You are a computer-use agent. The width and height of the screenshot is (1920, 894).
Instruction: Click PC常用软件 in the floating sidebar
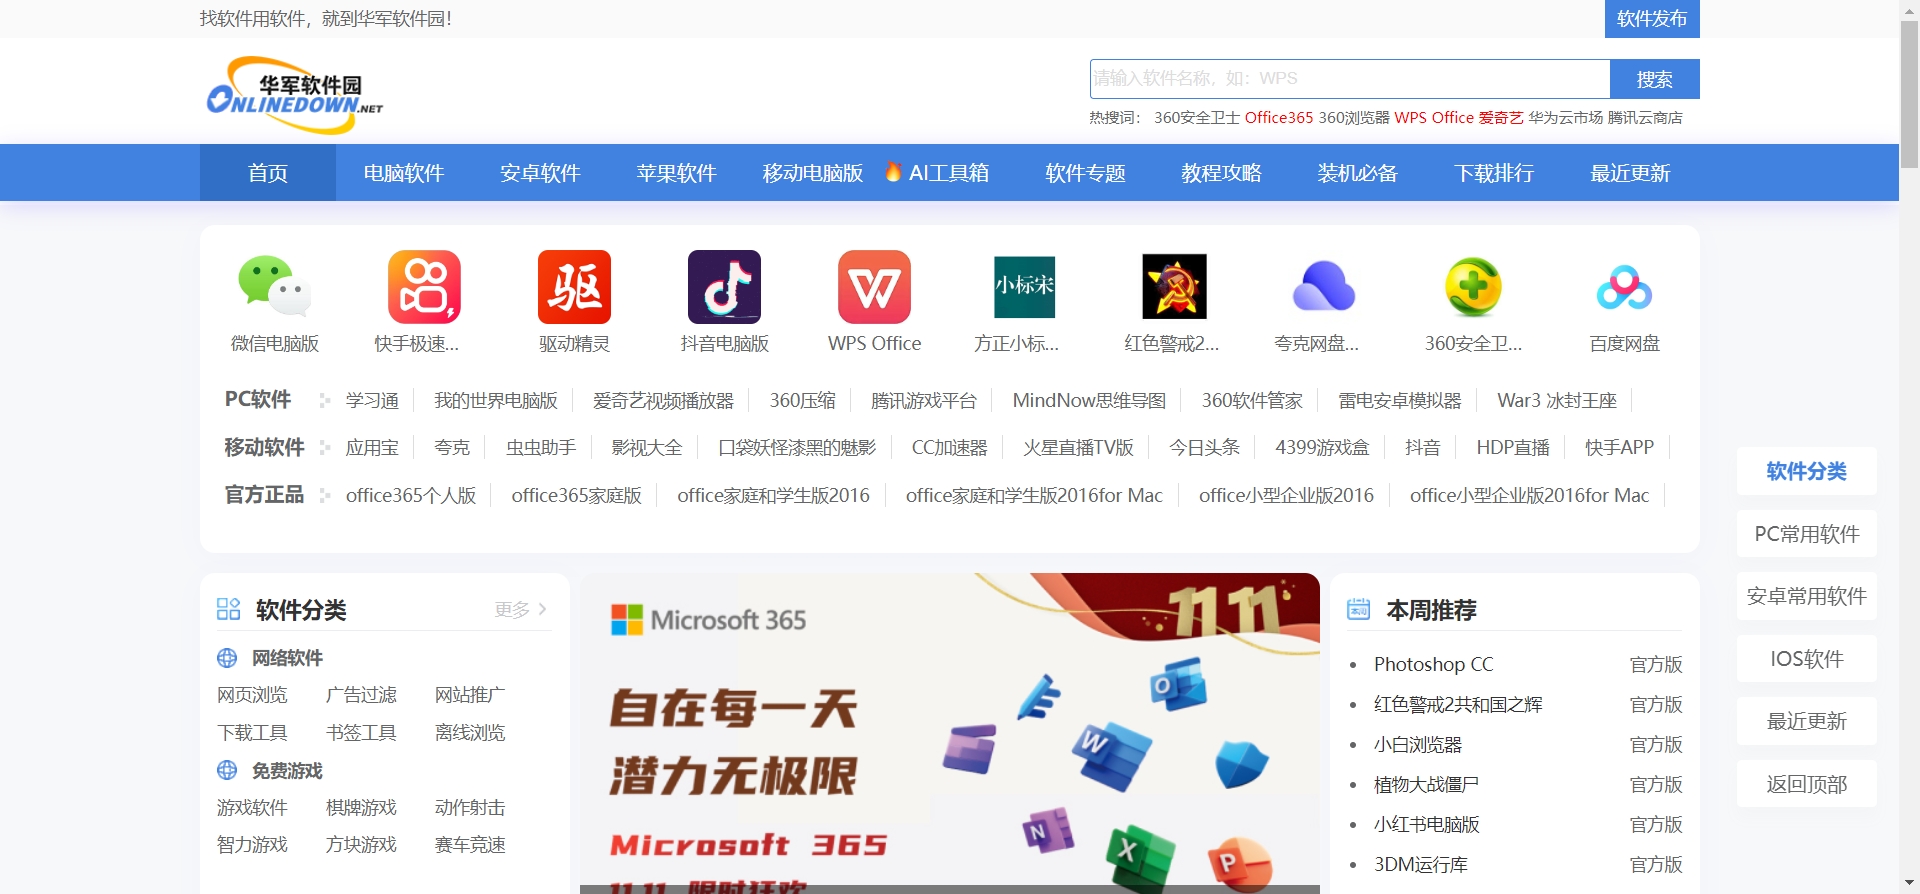point(1806,534)
